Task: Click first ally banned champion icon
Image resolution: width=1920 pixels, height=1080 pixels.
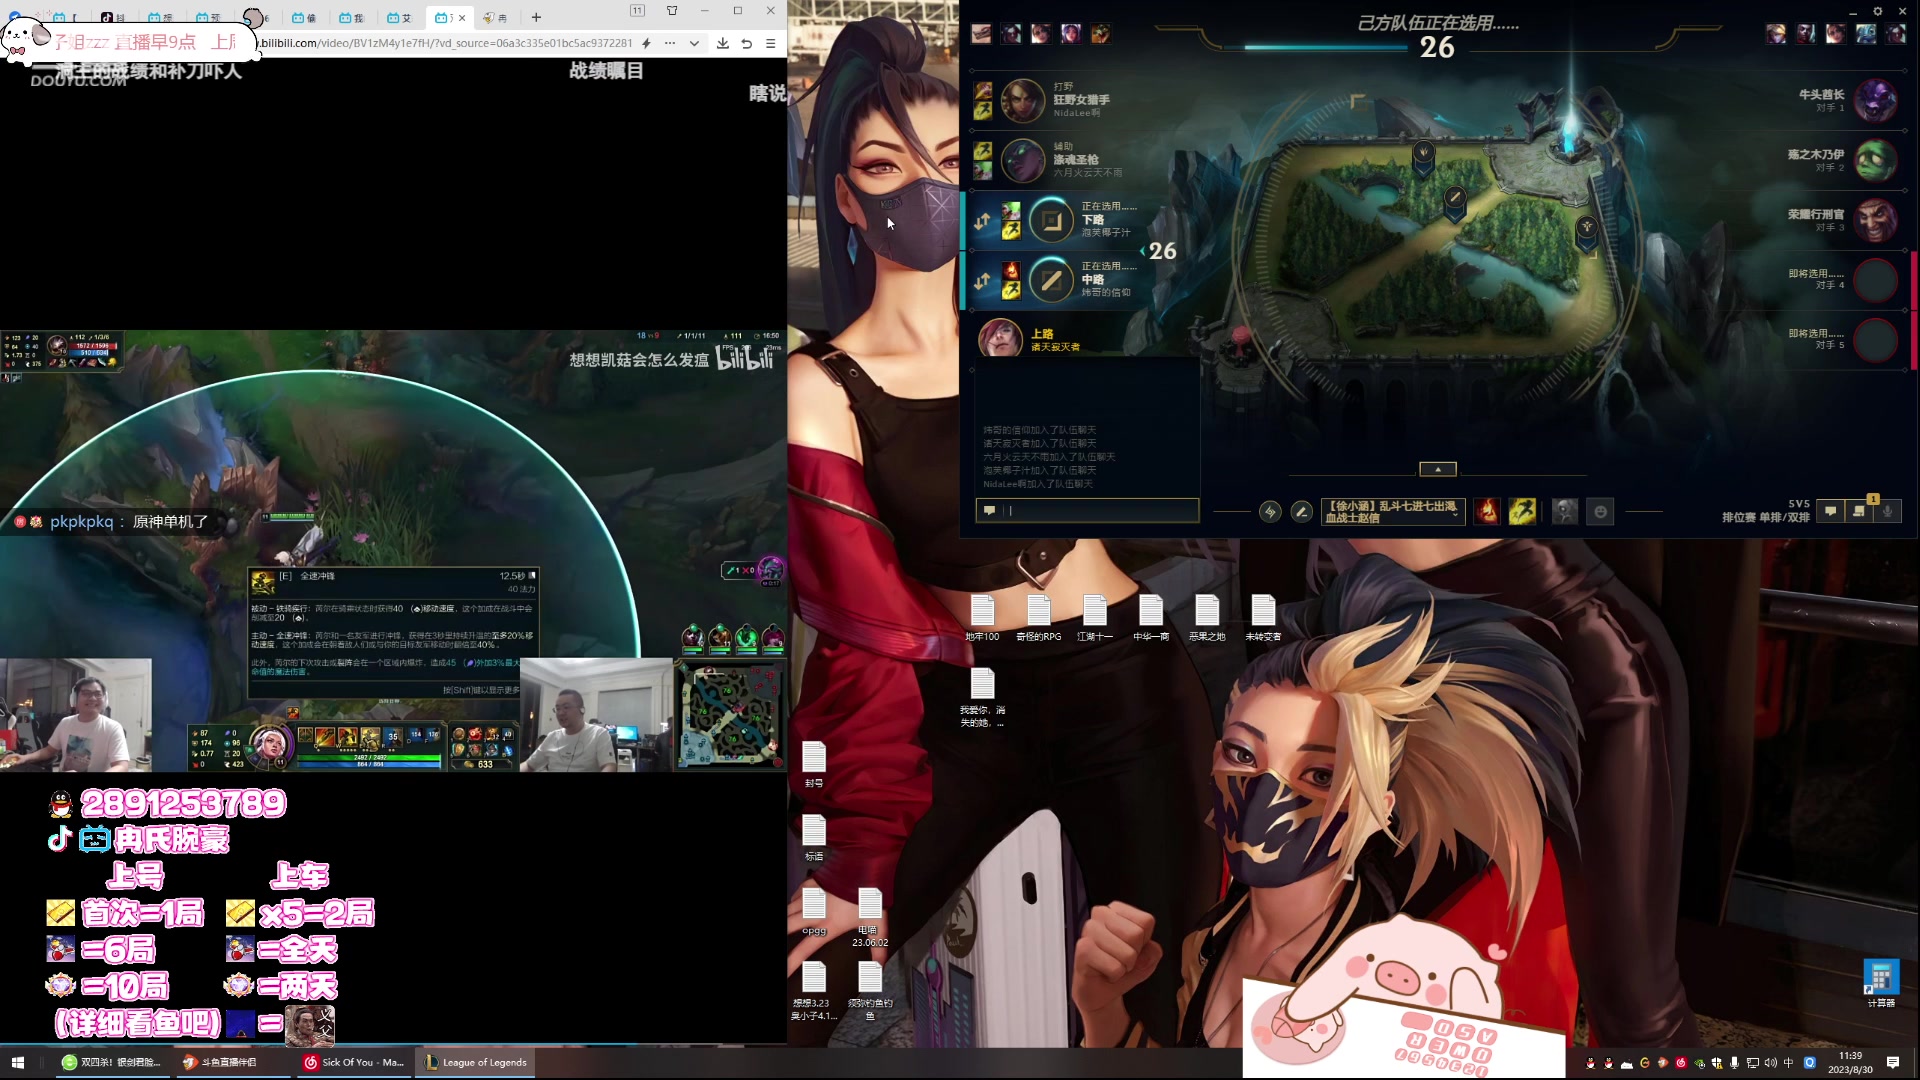Action: (x=981, y=34)
